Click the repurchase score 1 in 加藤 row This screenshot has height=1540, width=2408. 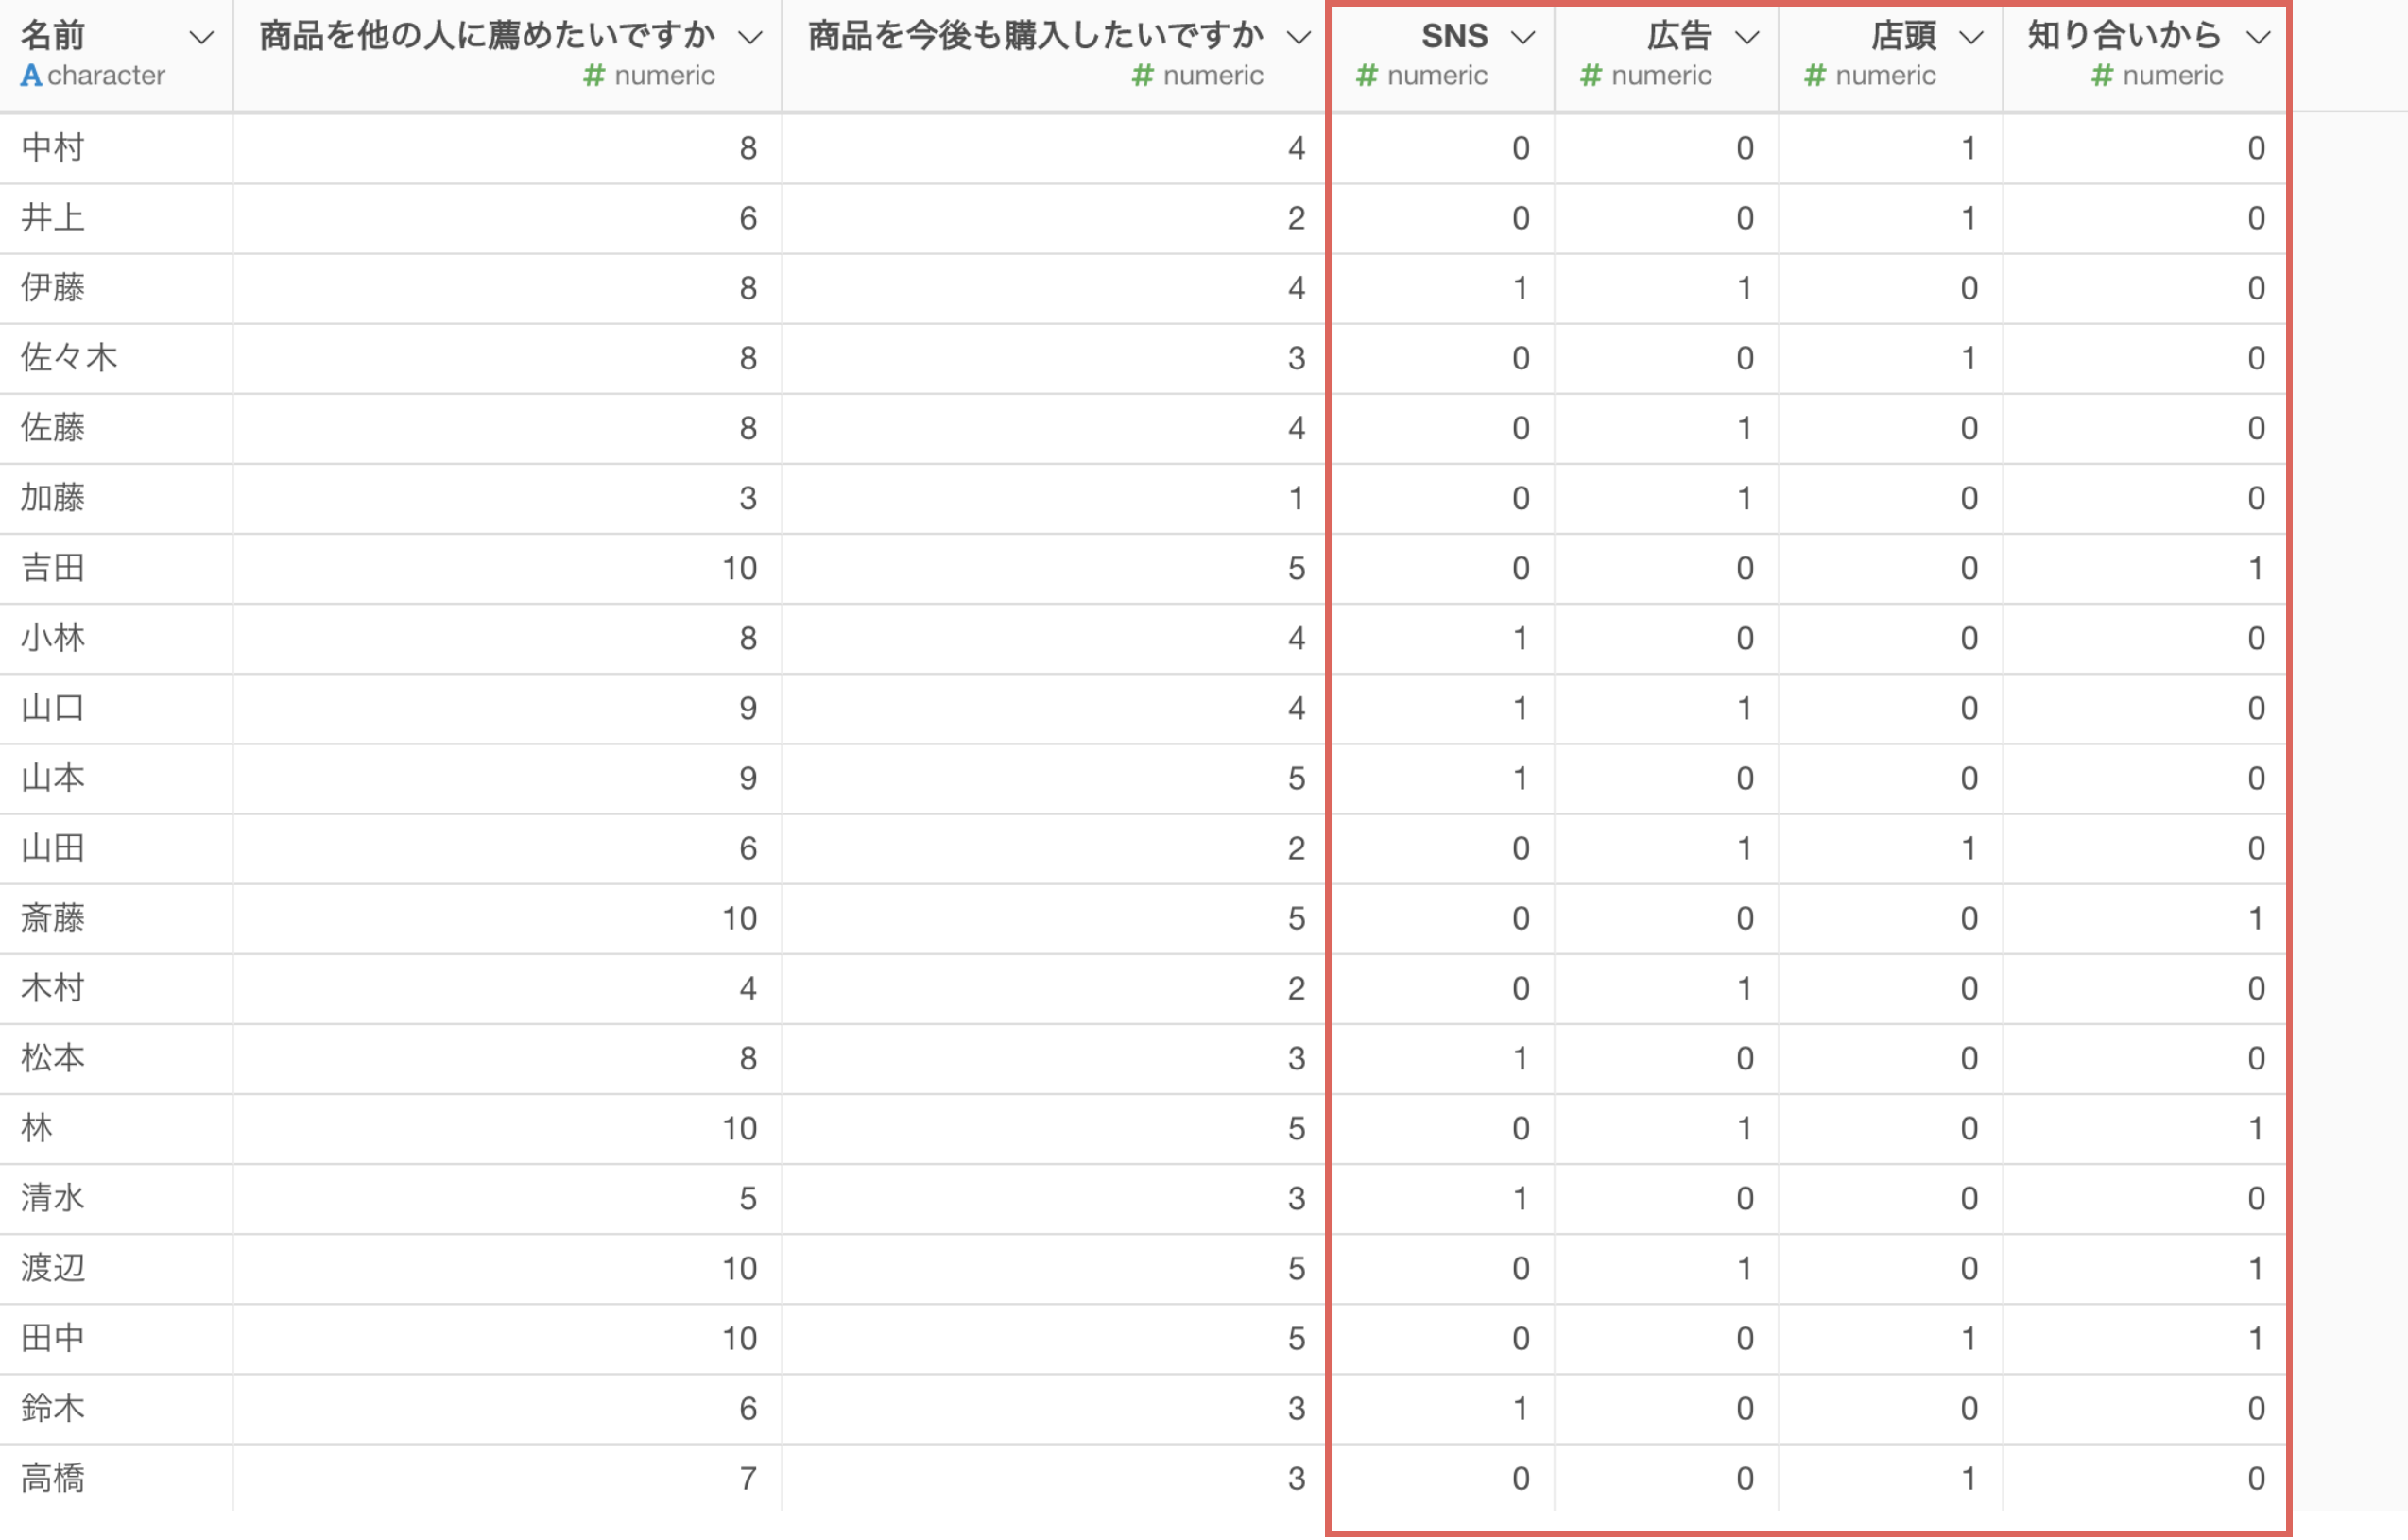tap(1297, 498)
